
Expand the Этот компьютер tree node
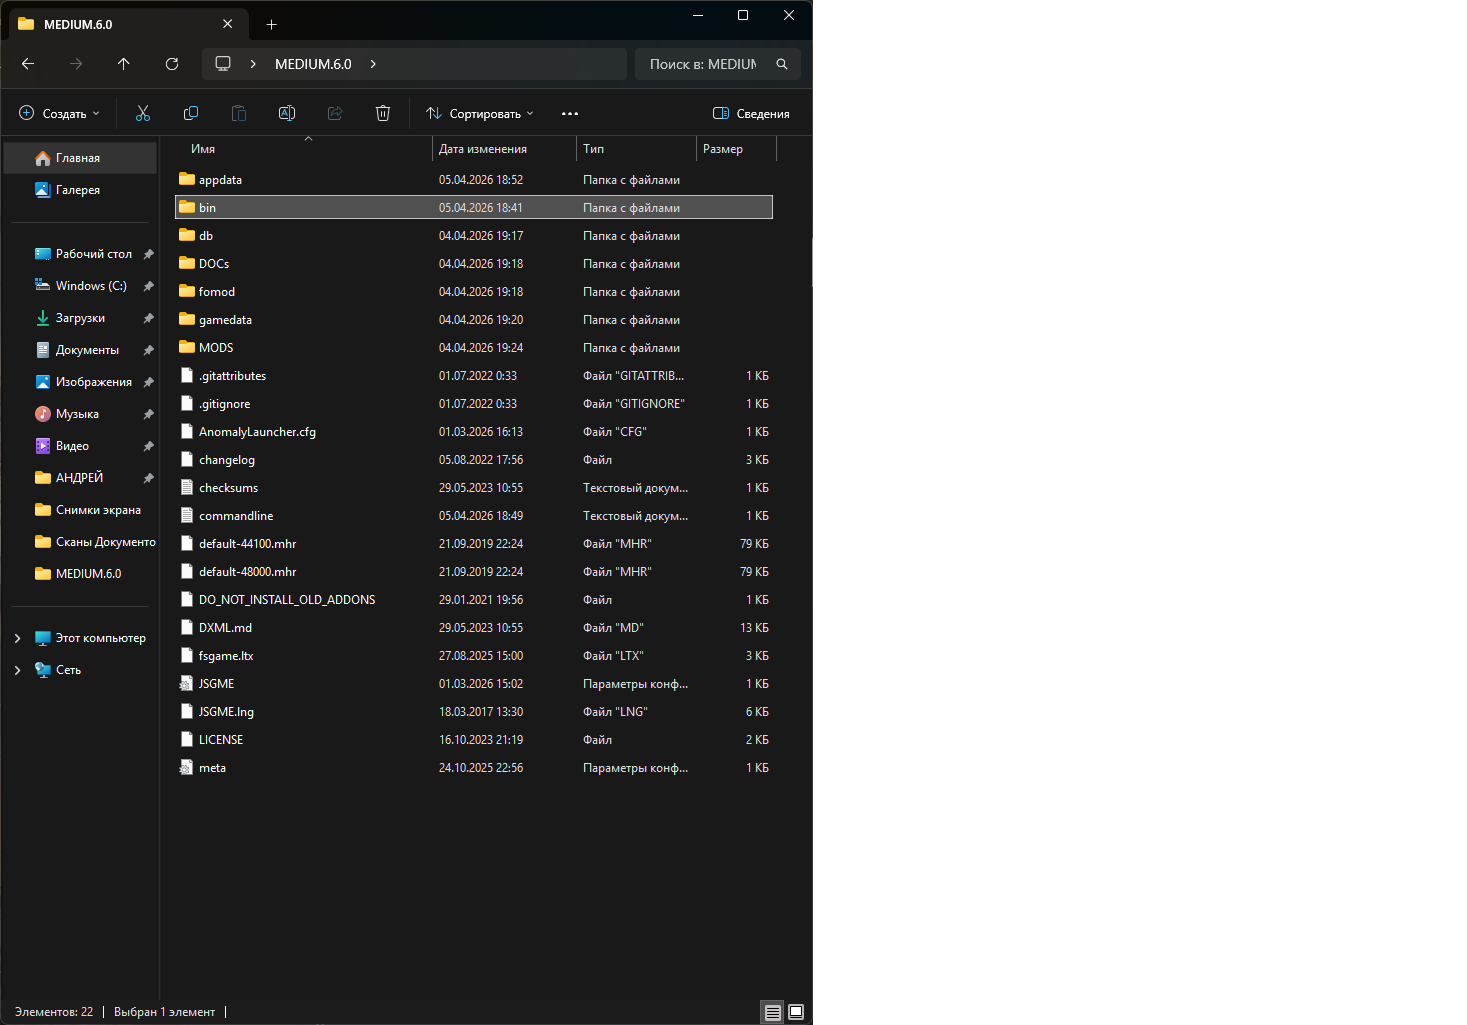[x=18, y=638]
